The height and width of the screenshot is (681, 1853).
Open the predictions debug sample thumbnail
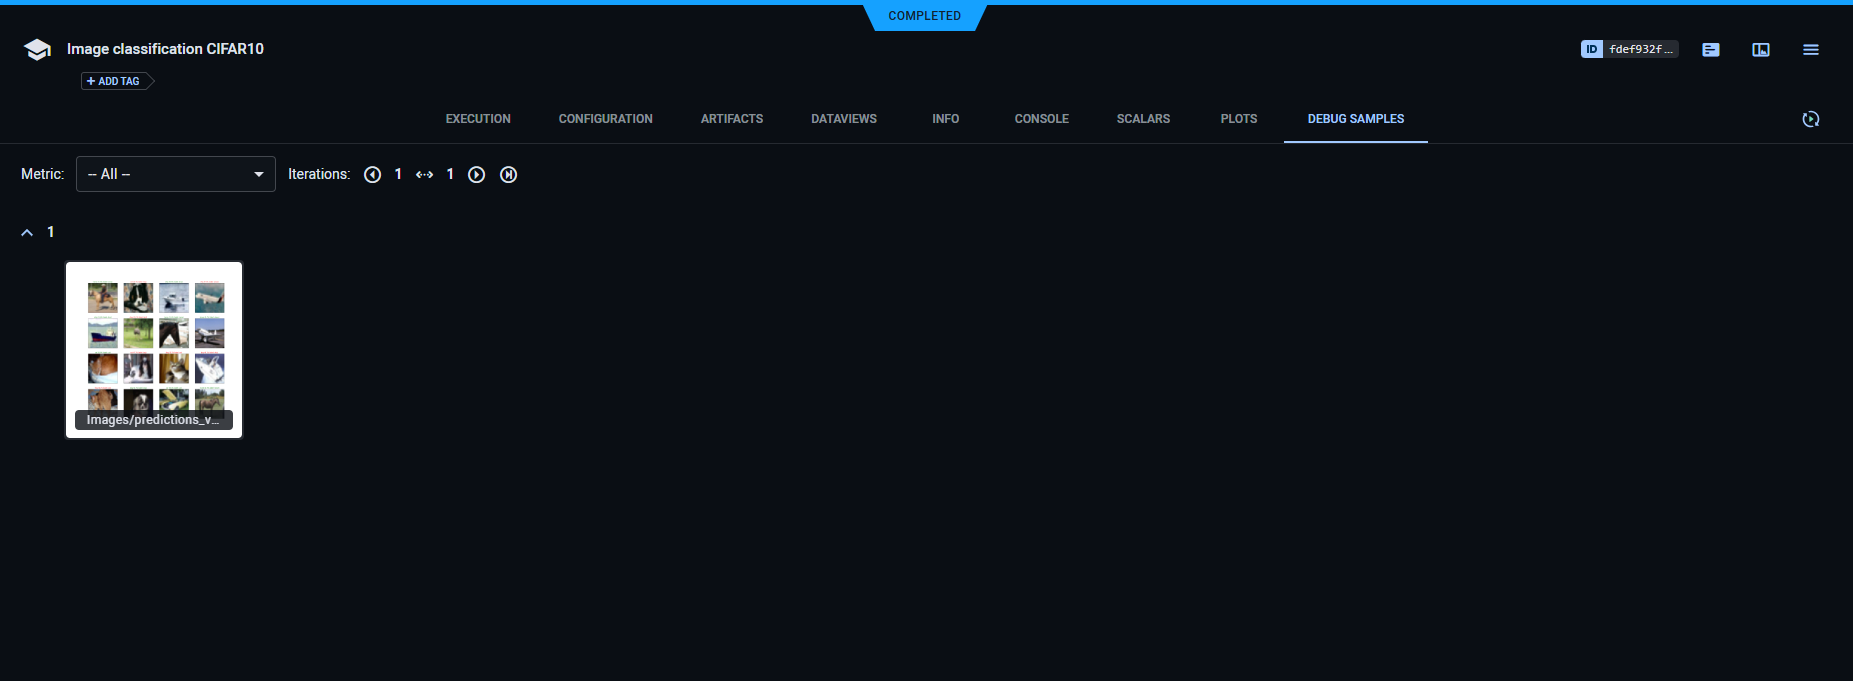(x=154, y=345)
